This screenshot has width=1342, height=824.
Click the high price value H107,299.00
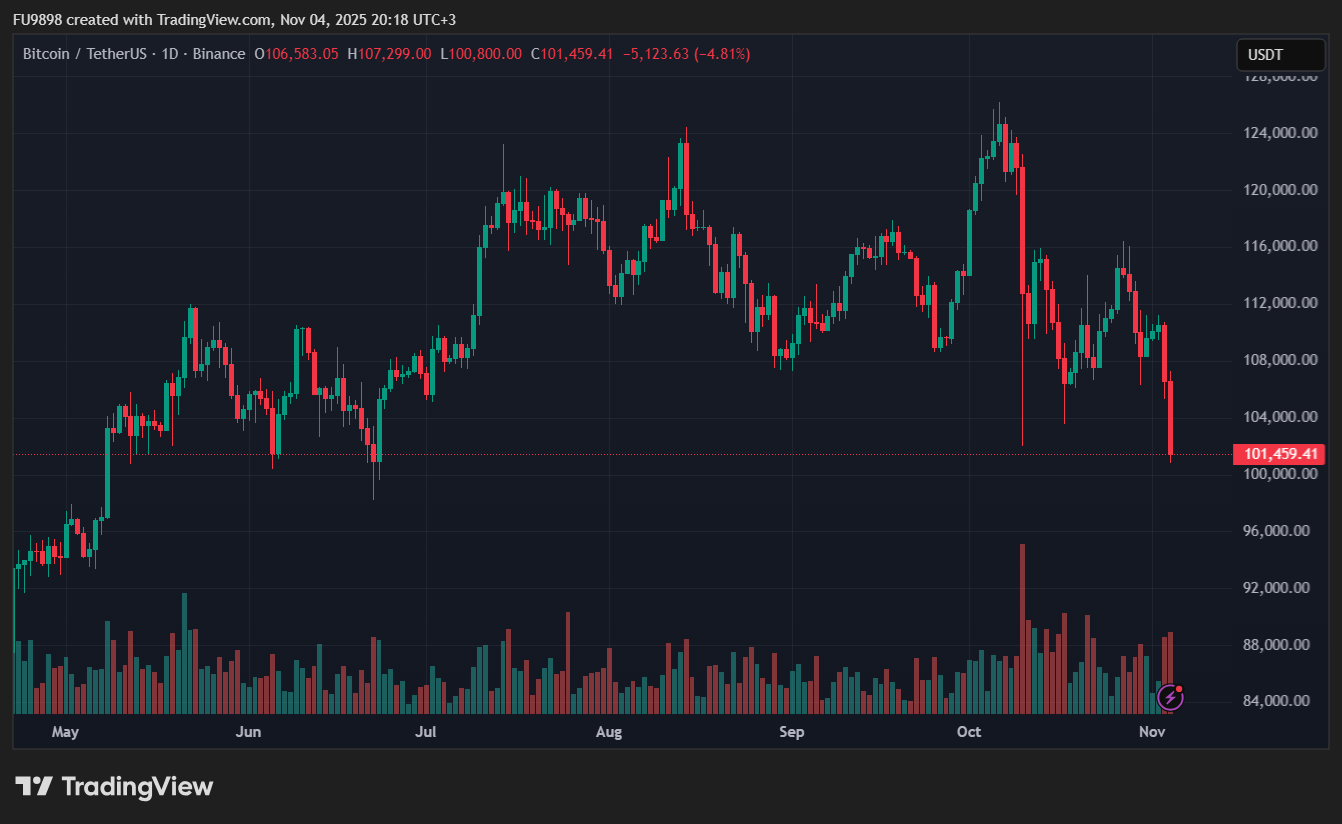[x=389, y=54]
